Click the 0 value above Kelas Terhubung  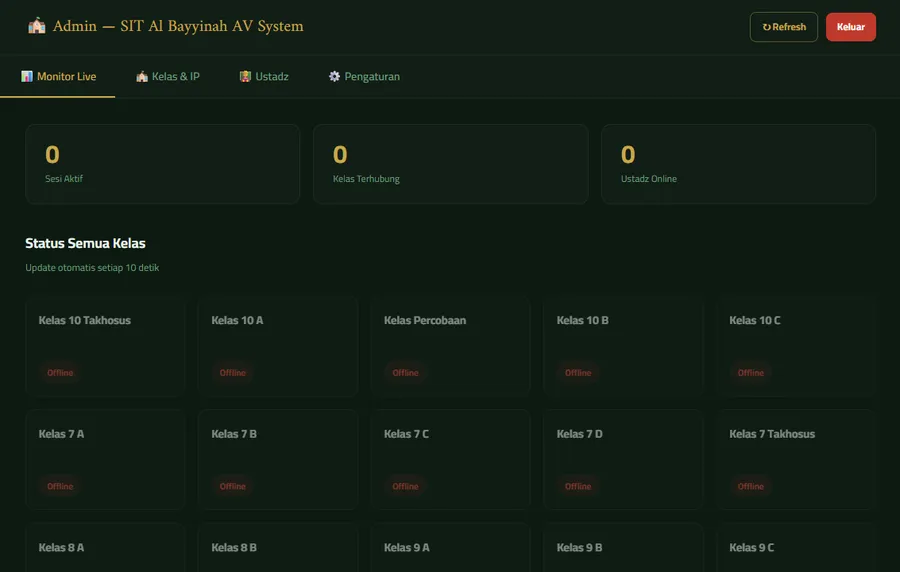[x=340, y=154]
